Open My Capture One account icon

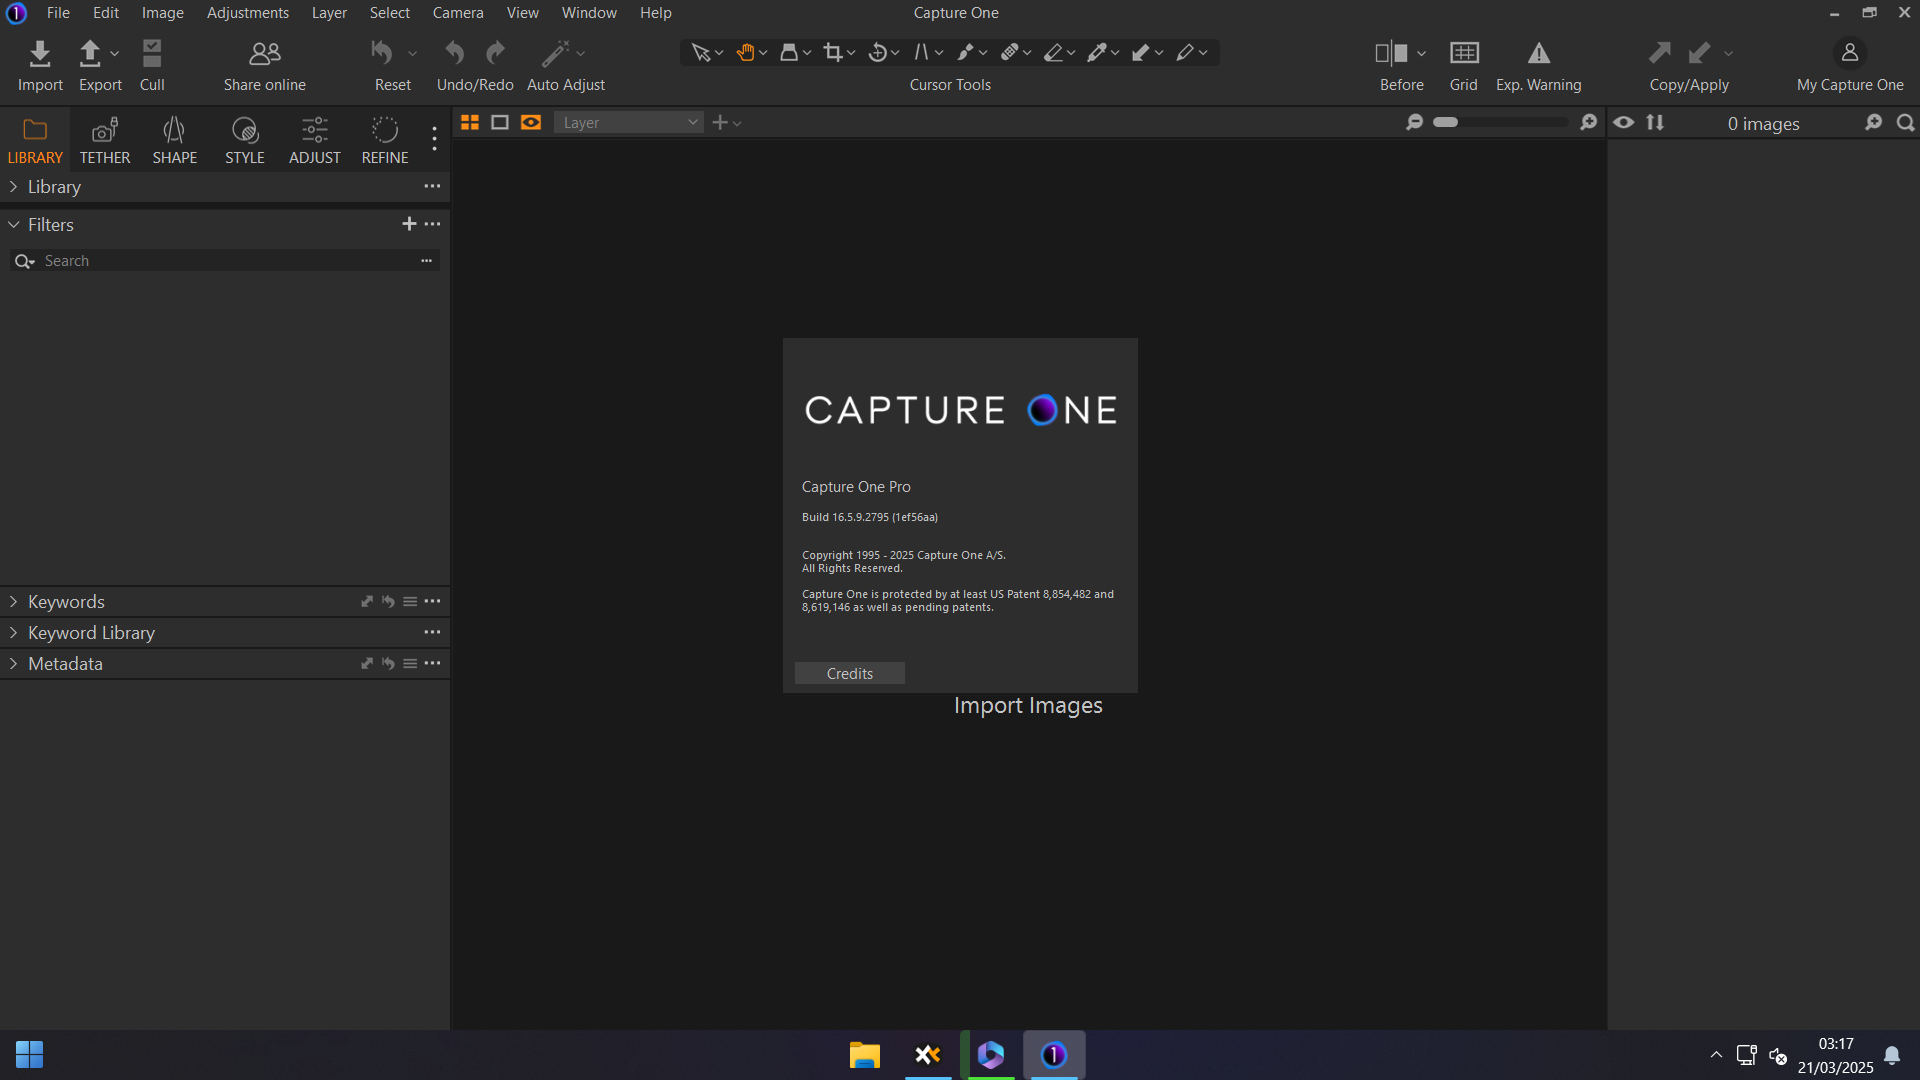(1850, 53)
